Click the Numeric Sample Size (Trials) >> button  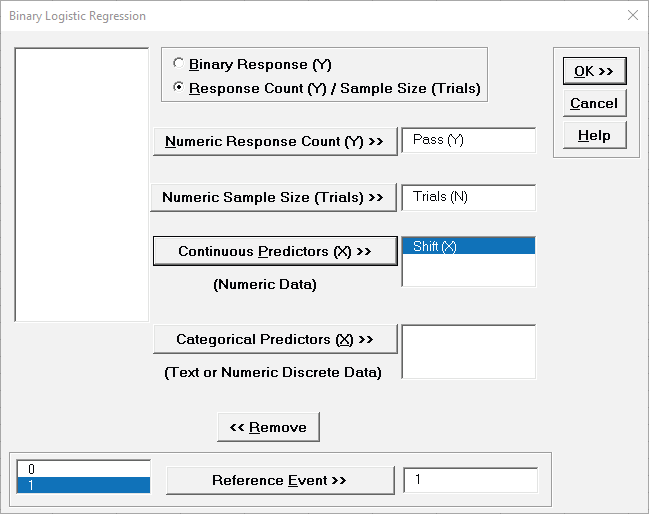point(273,197)
